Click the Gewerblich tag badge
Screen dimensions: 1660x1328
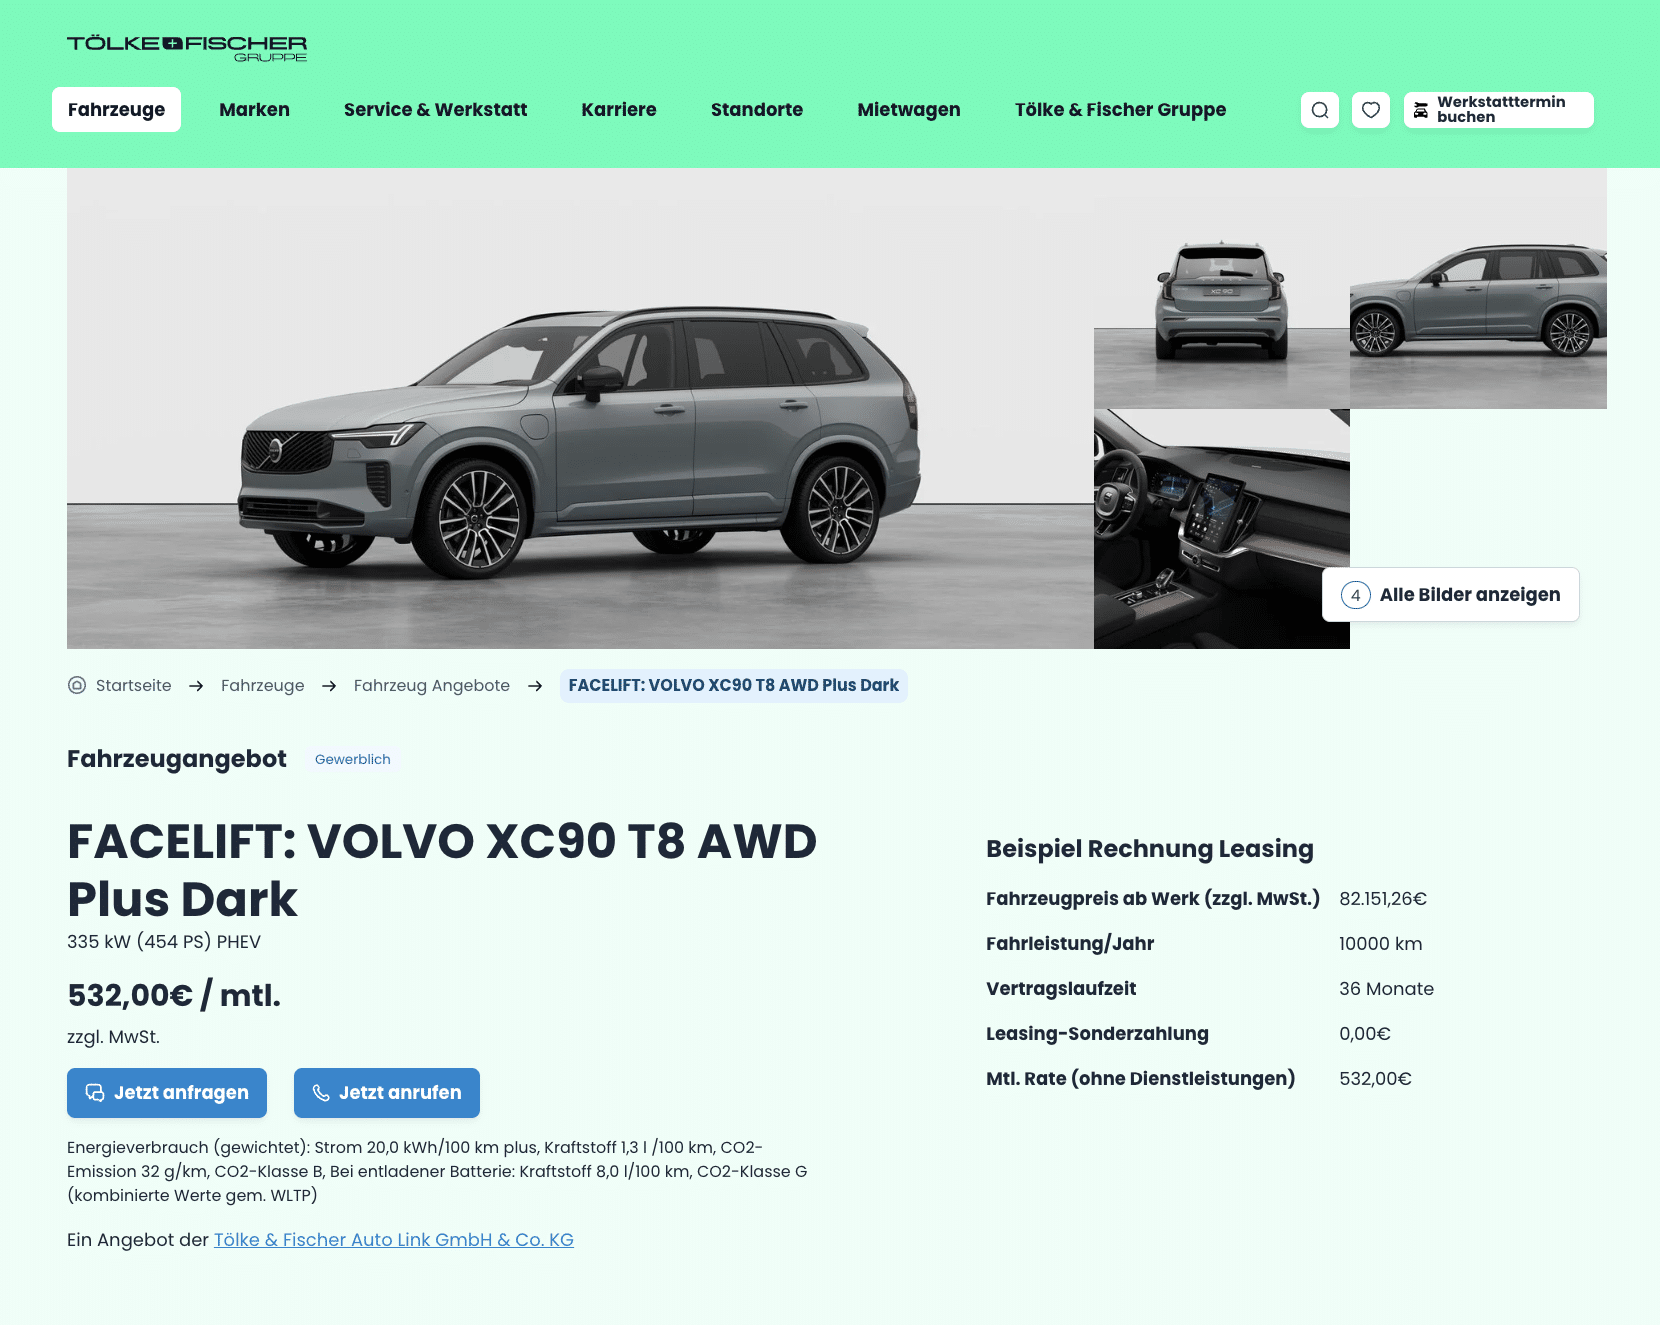coord(352,759)
